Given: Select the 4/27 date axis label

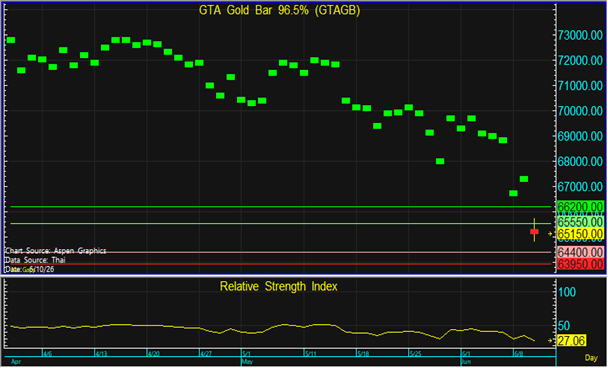Looking at the screenshot, I should coord(206,354).
